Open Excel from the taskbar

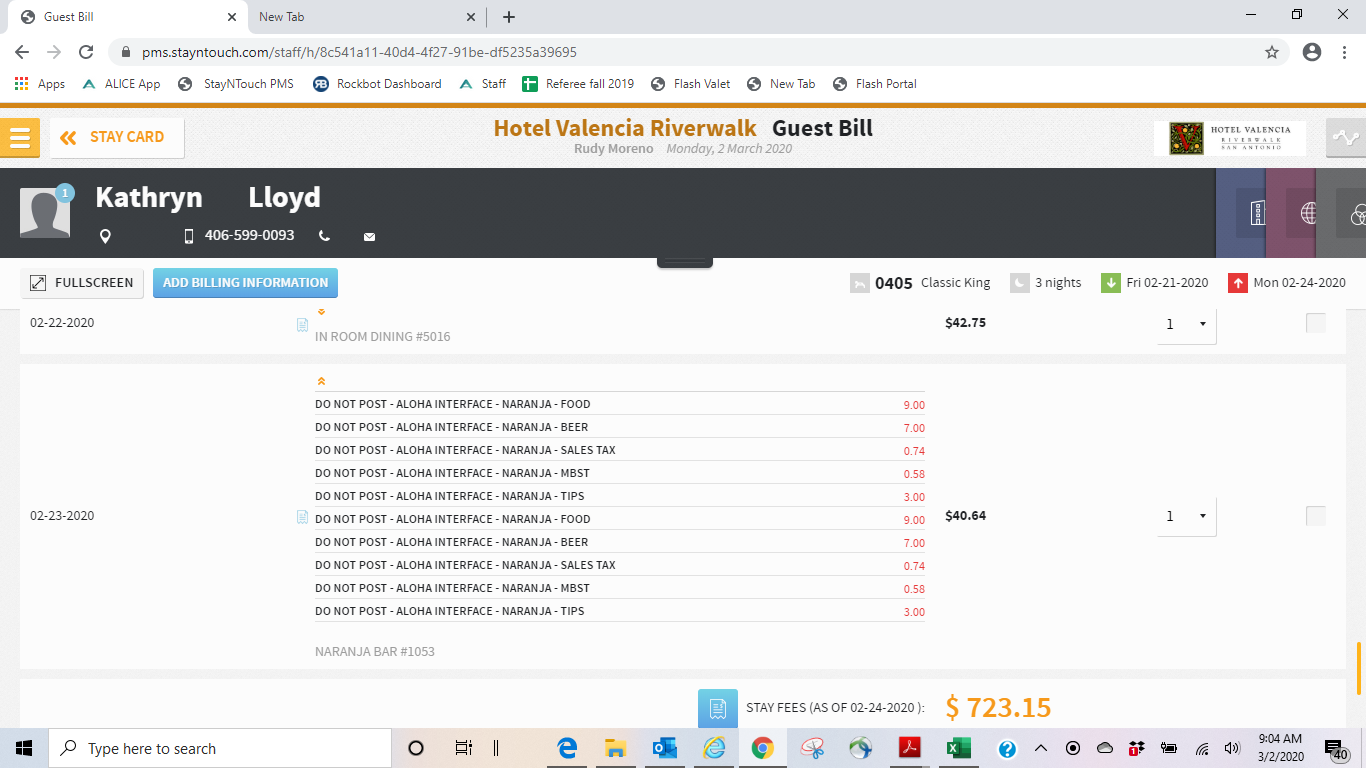[958, 748]
